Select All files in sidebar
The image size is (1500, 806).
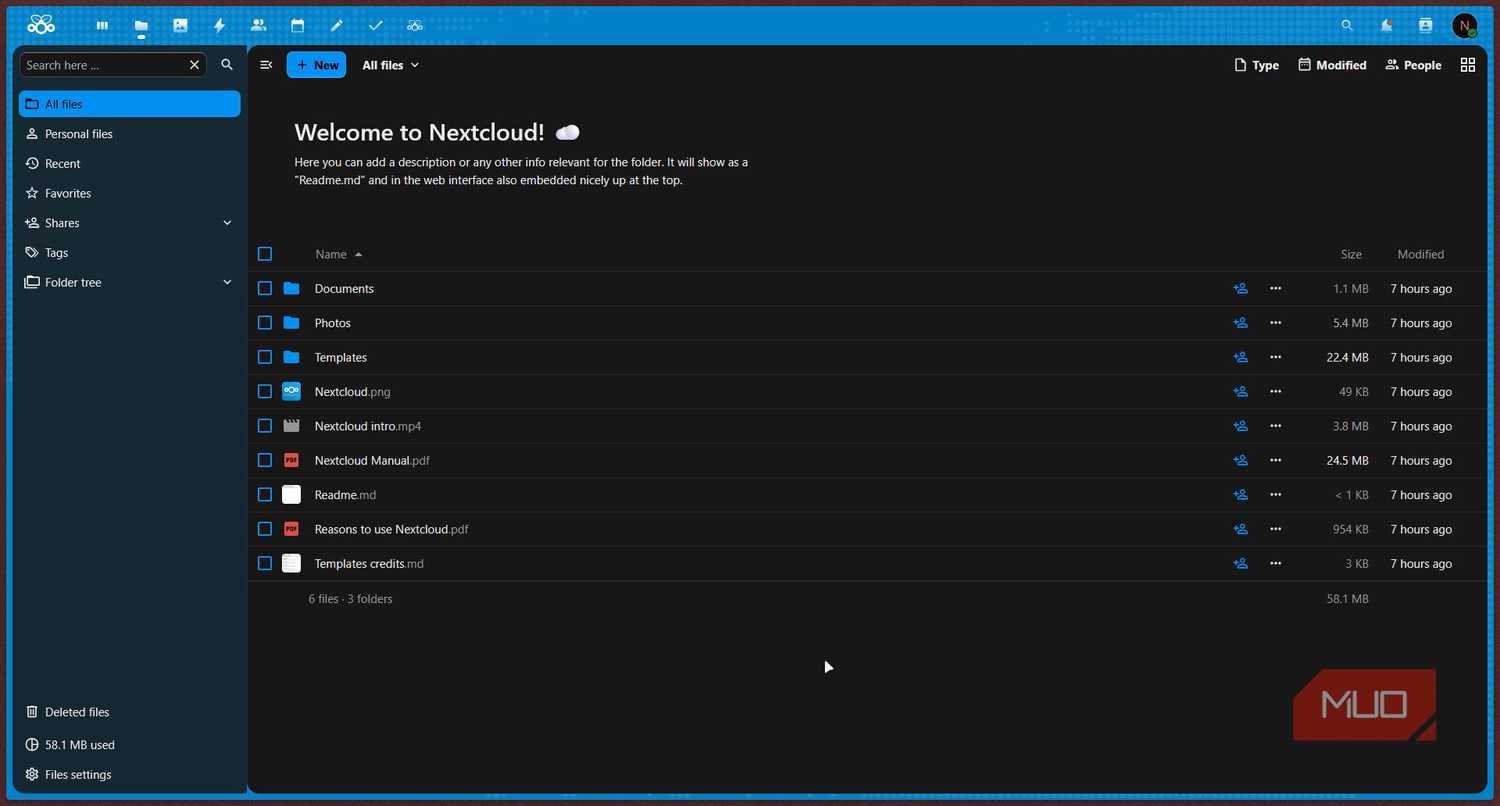pyautogui.click(x=130, y=104)
